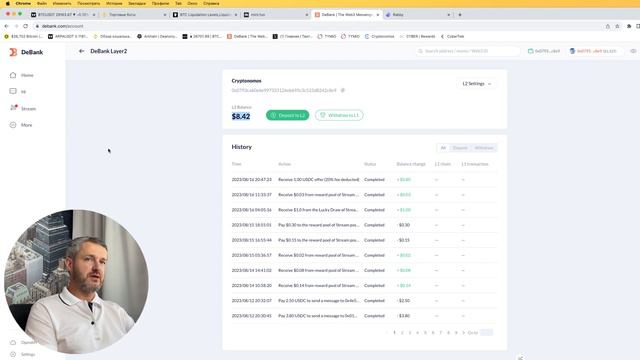Open the Arkham bookmark
Screen dimensions: 640x360
157,36
